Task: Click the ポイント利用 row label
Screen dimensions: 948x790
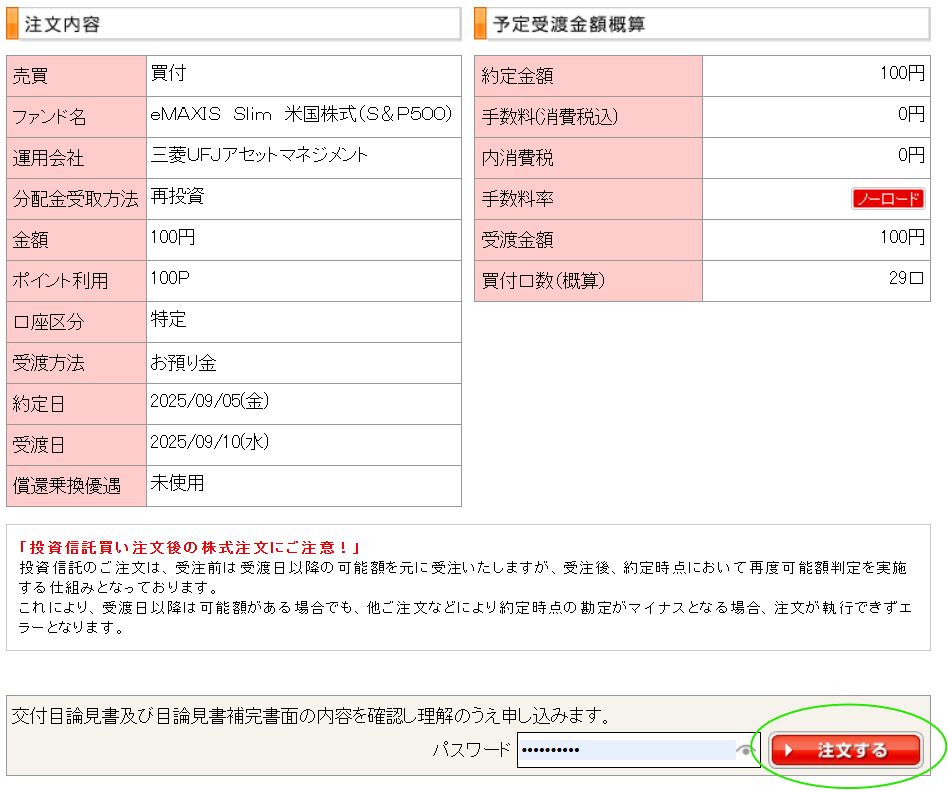Action: click(60, 281)
